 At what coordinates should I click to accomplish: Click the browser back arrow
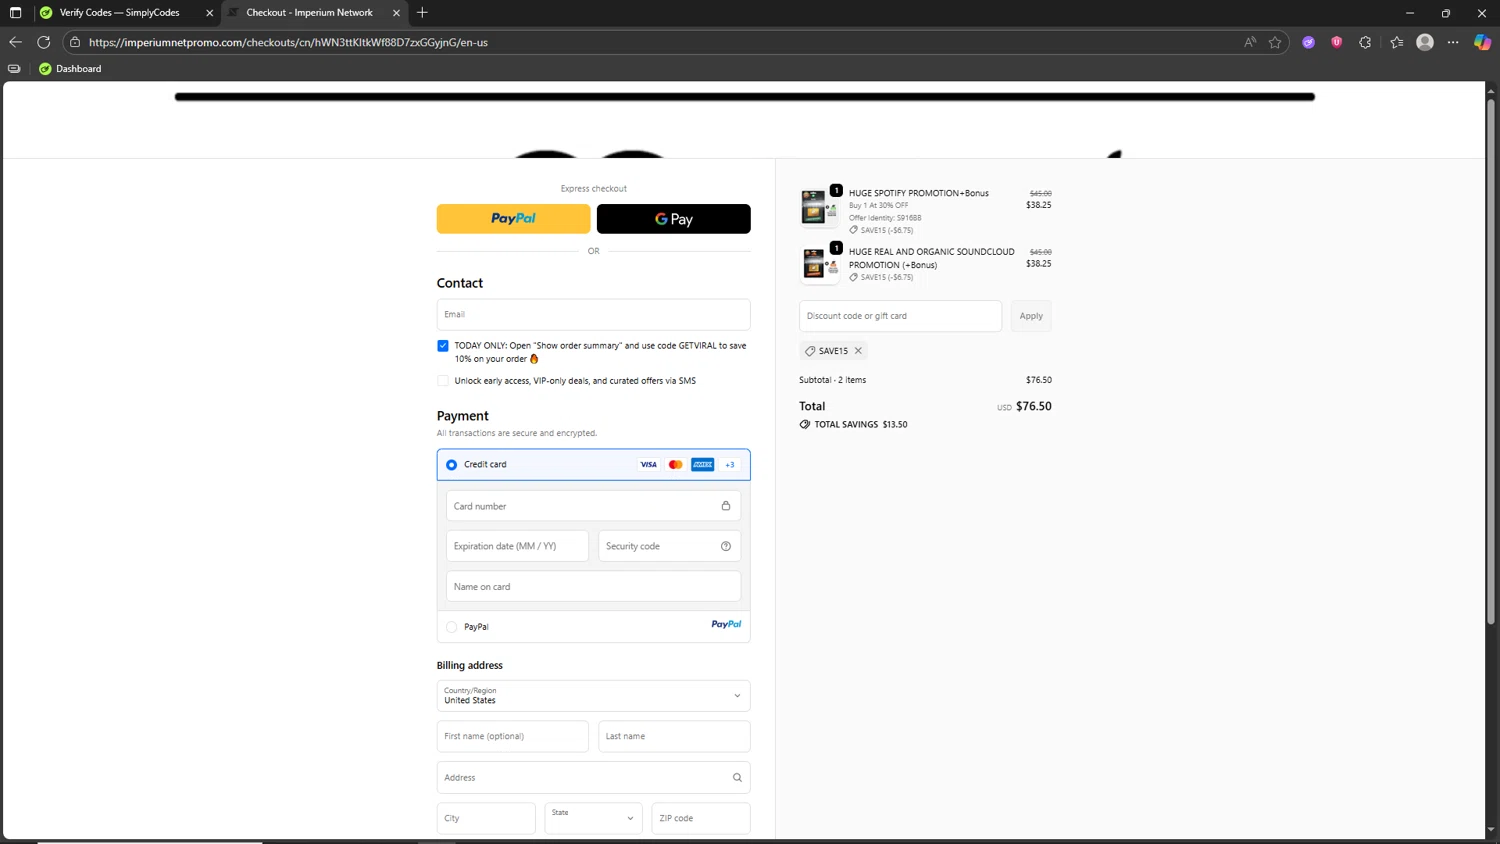(15, 42)
